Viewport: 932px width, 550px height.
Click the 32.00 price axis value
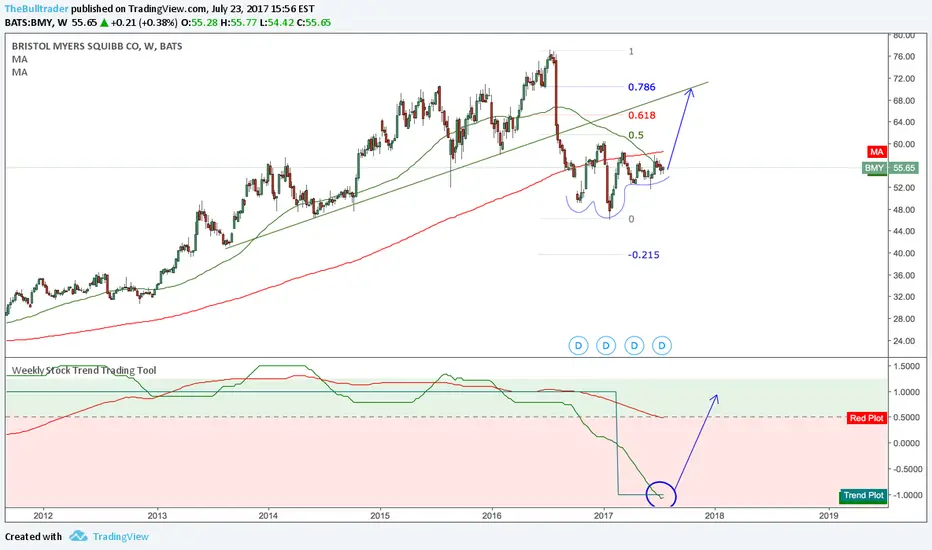(904, 297)
